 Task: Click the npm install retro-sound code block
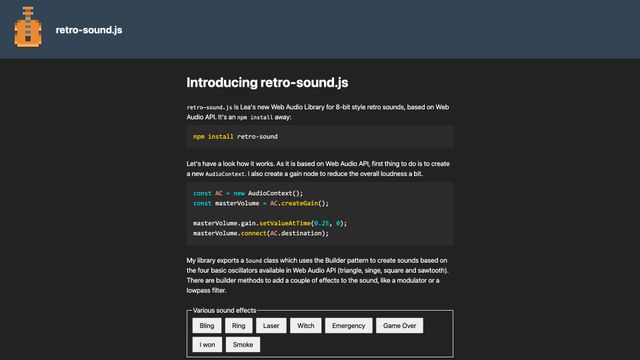tap(320, 137)
